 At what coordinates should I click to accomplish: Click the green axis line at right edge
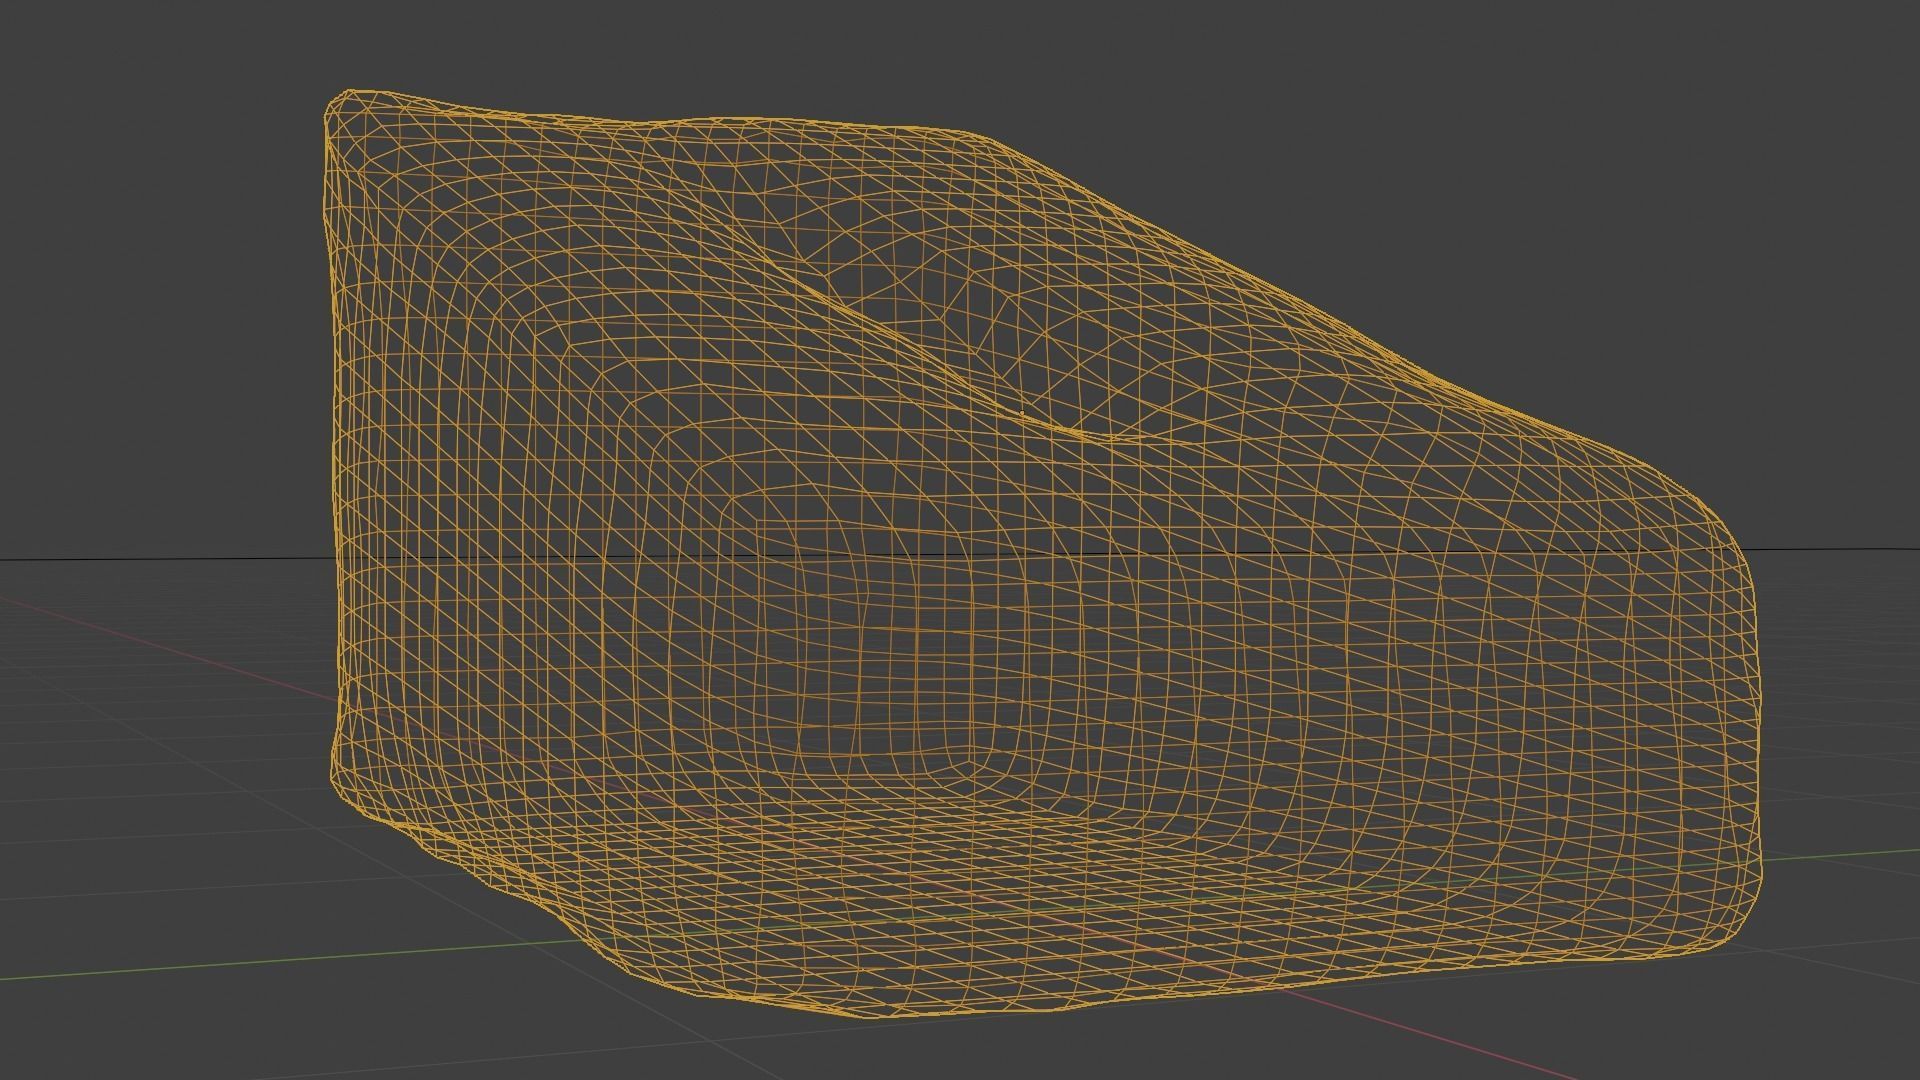(1850, 855)
